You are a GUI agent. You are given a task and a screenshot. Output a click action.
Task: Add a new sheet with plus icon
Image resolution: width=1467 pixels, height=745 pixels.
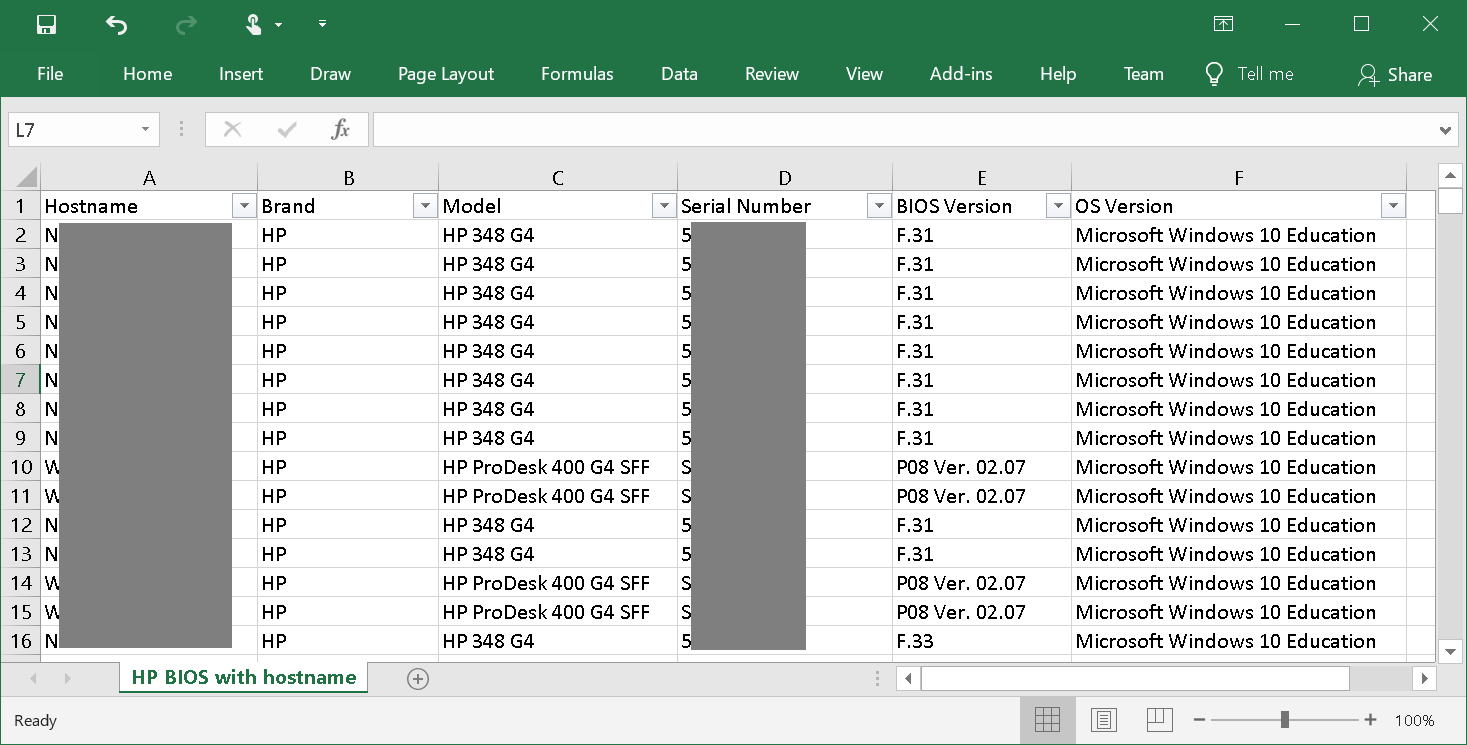pos(418,679)
